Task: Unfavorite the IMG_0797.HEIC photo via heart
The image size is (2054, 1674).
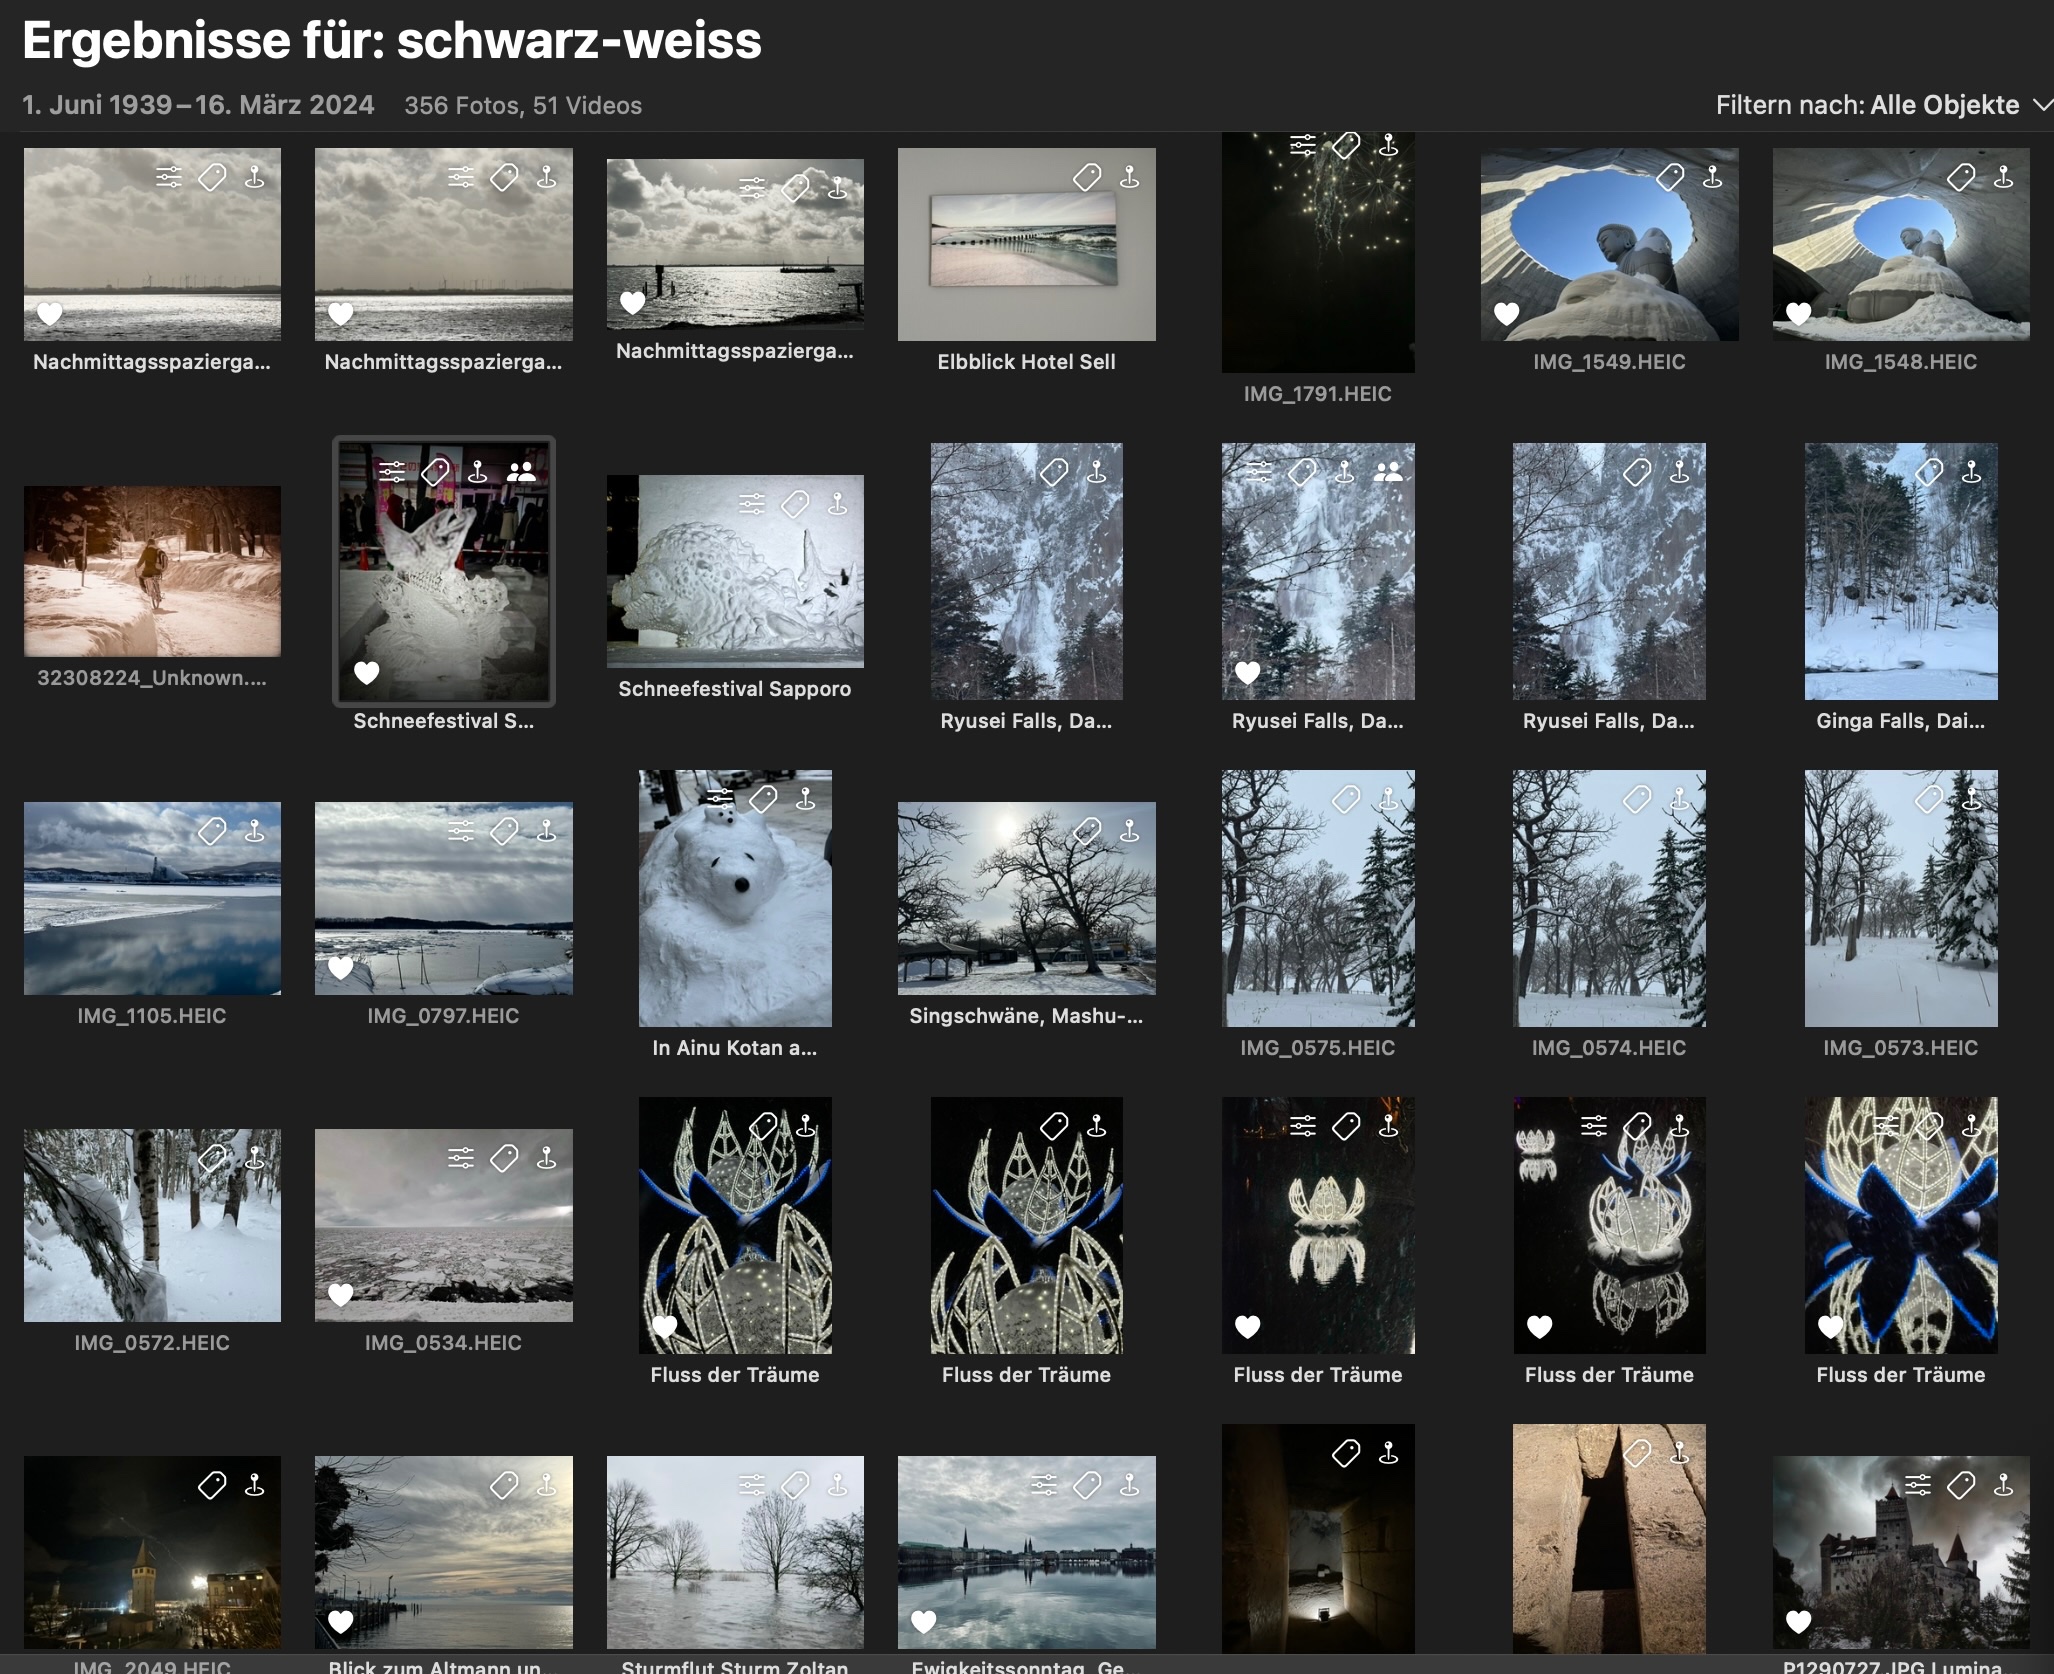Action: pyautogui.click(x=341, y=967)
